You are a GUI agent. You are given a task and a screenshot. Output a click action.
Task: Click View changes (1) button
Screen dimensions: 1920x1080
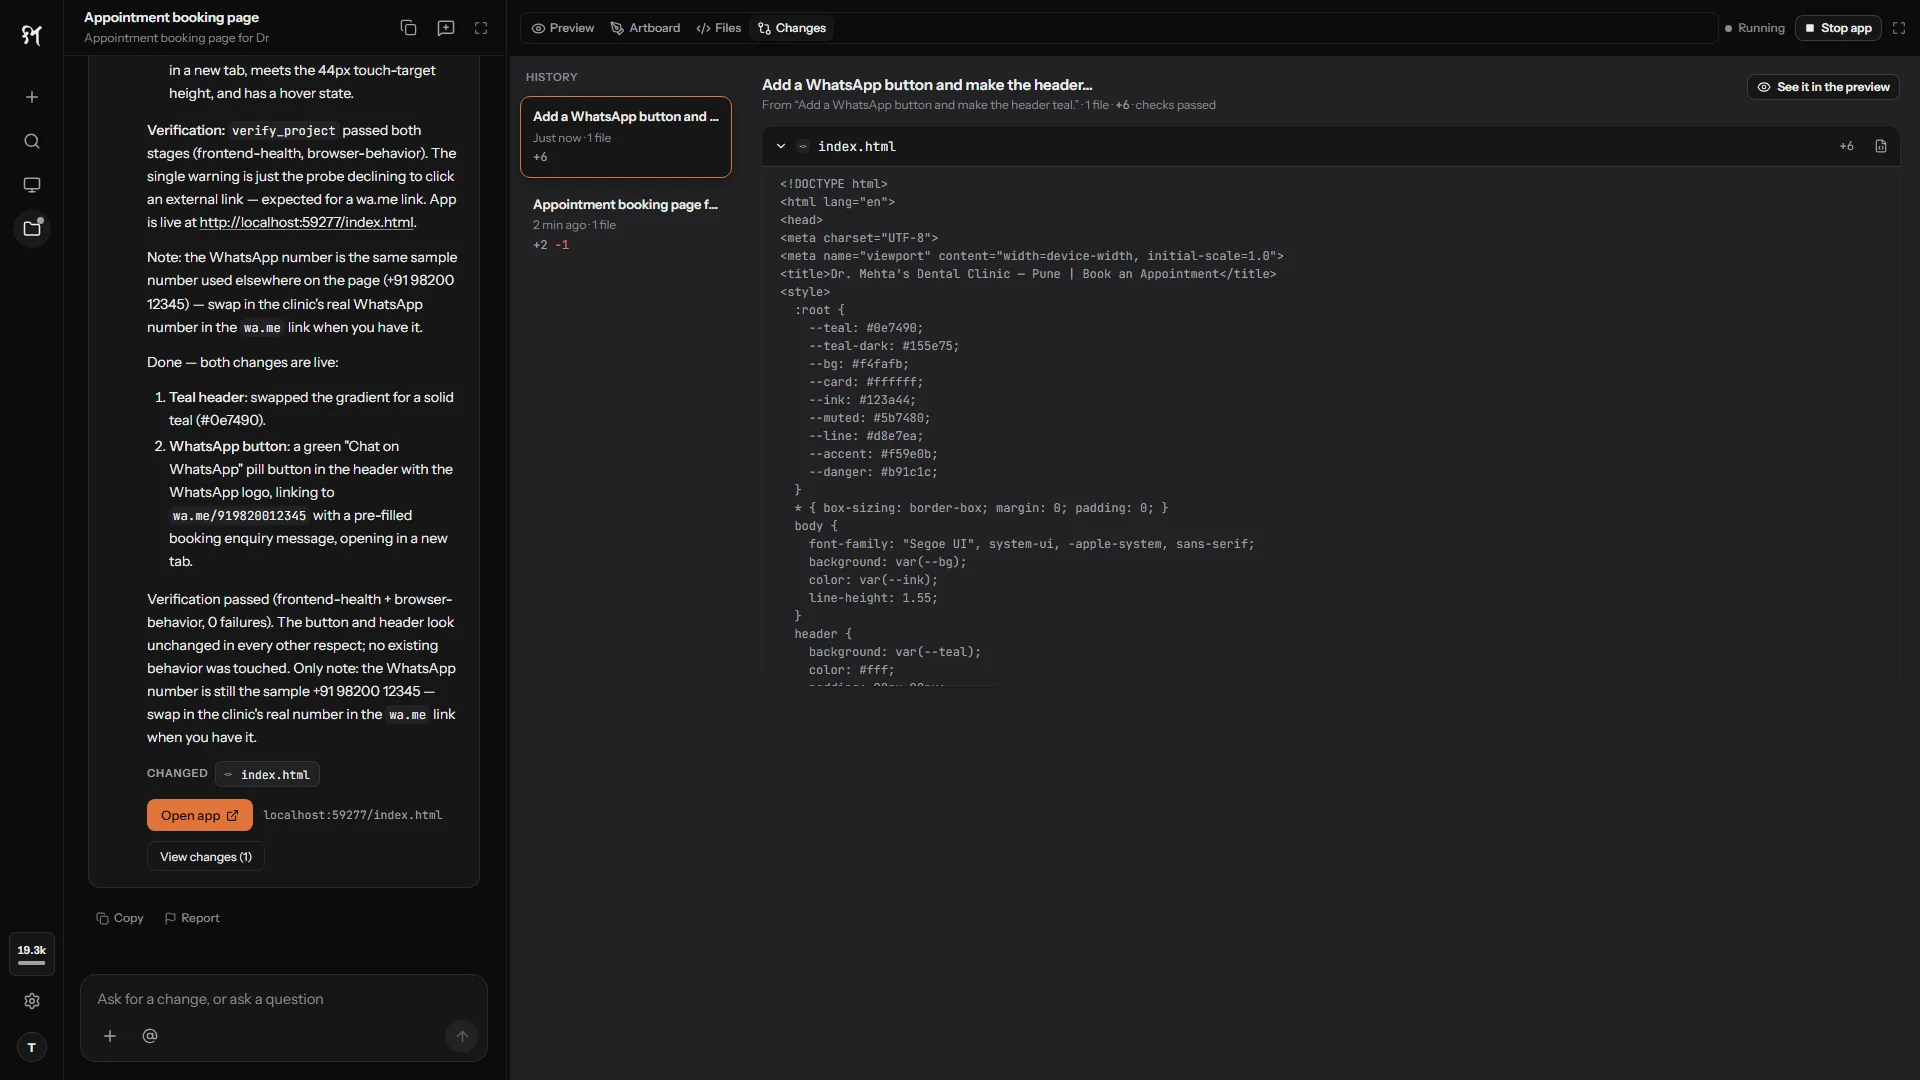pyautogui.click(x=206, y=857)
